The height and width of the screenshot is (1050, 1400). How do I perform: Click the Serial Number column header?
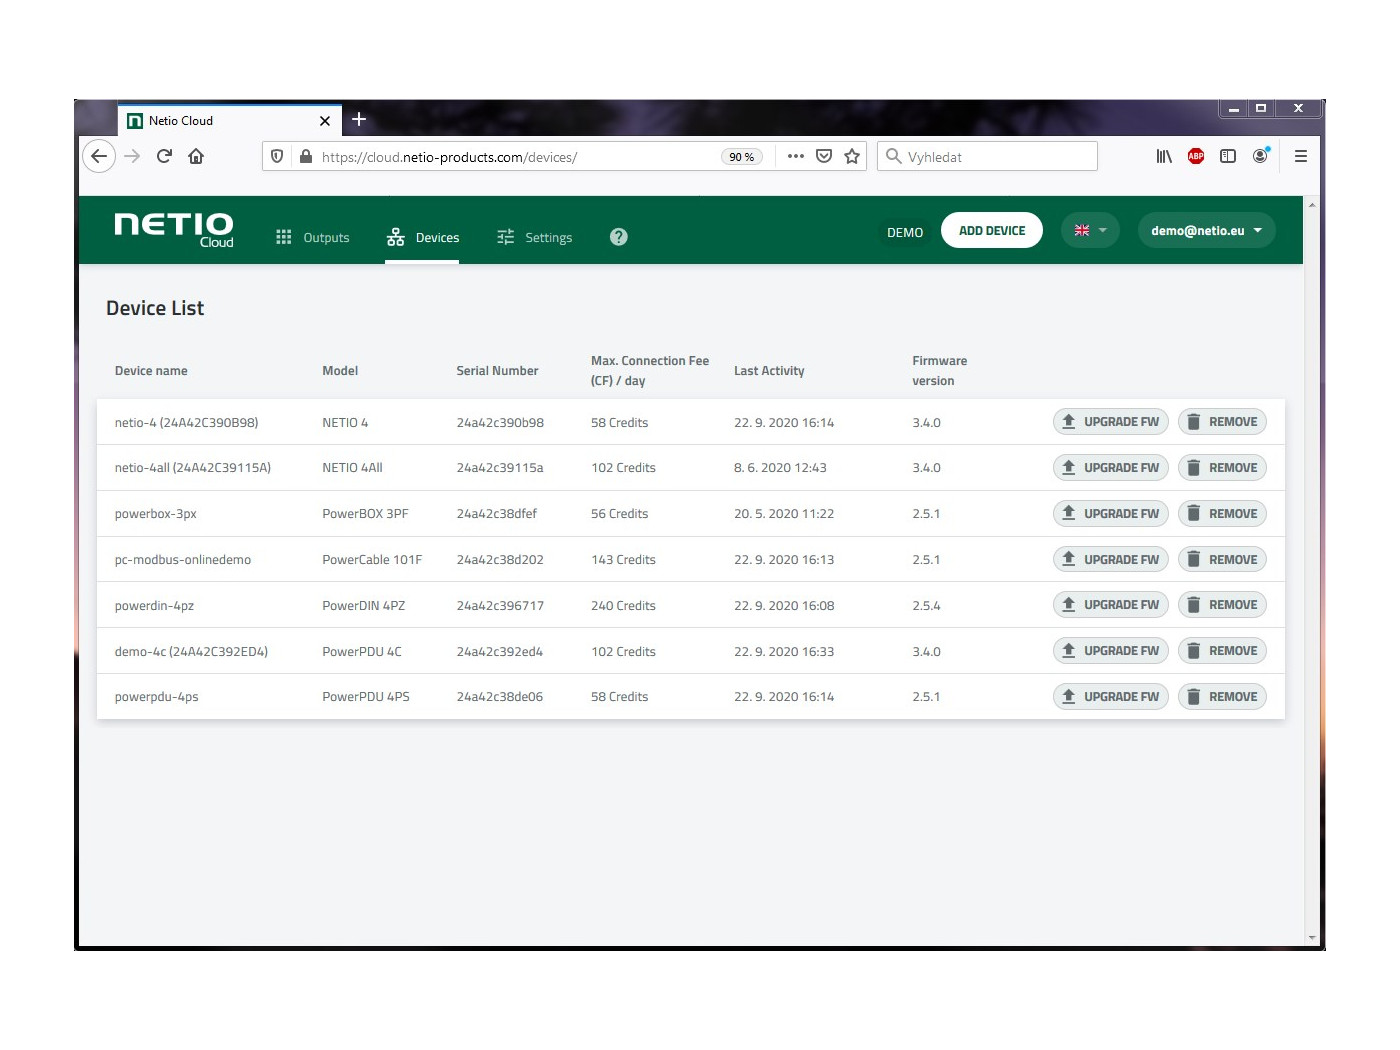pyautogui.click(x=497, y=371)
